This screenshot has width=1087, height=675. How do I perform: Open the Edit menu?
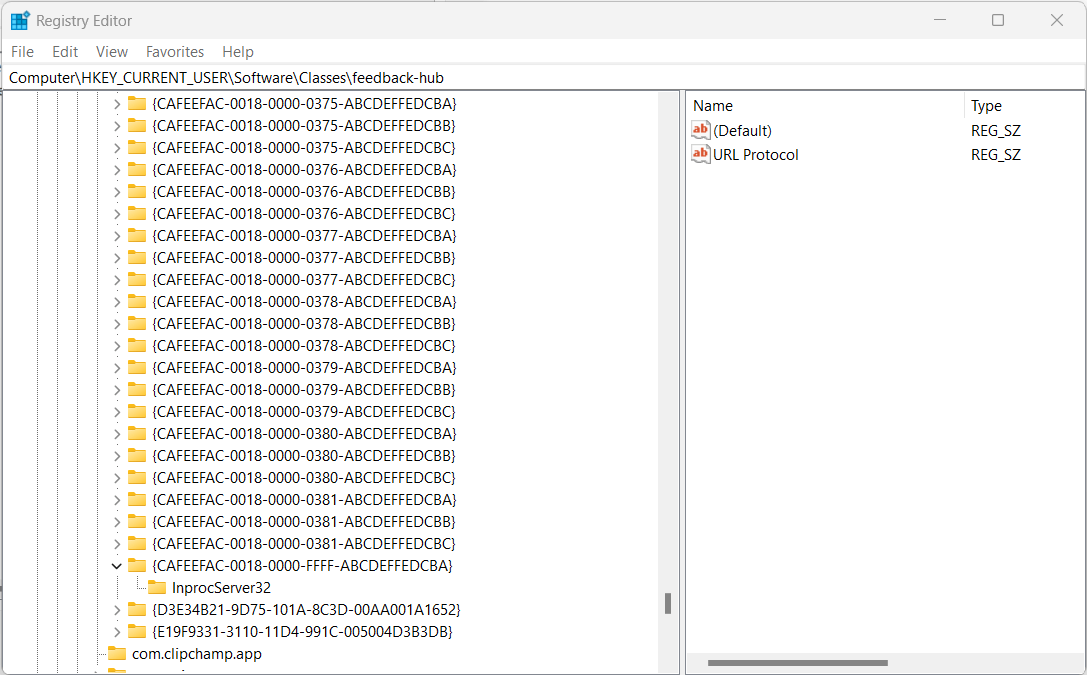click(x=64, y=52)
